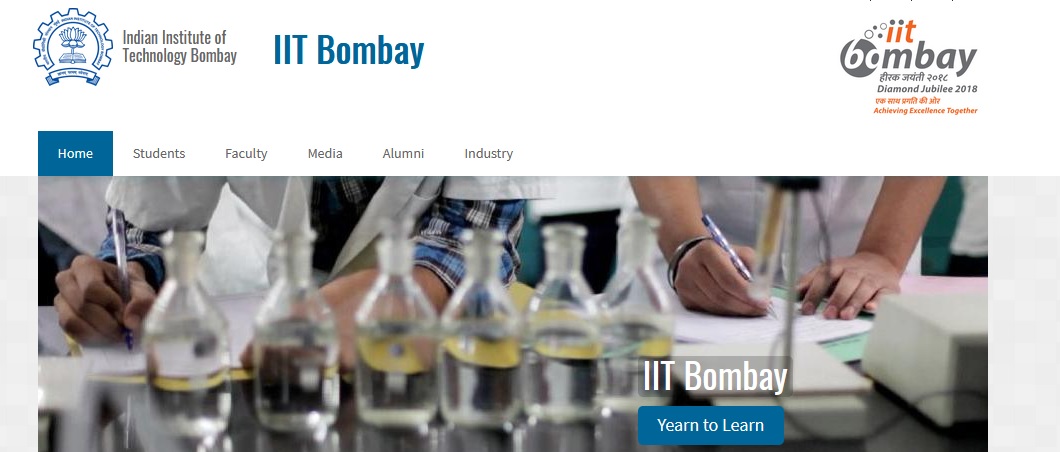Click the orange 'iit' lettering in jubilee logo
Image resolution: width=1060 pixels, height=452 pixels.
click(x=900, y=32)
